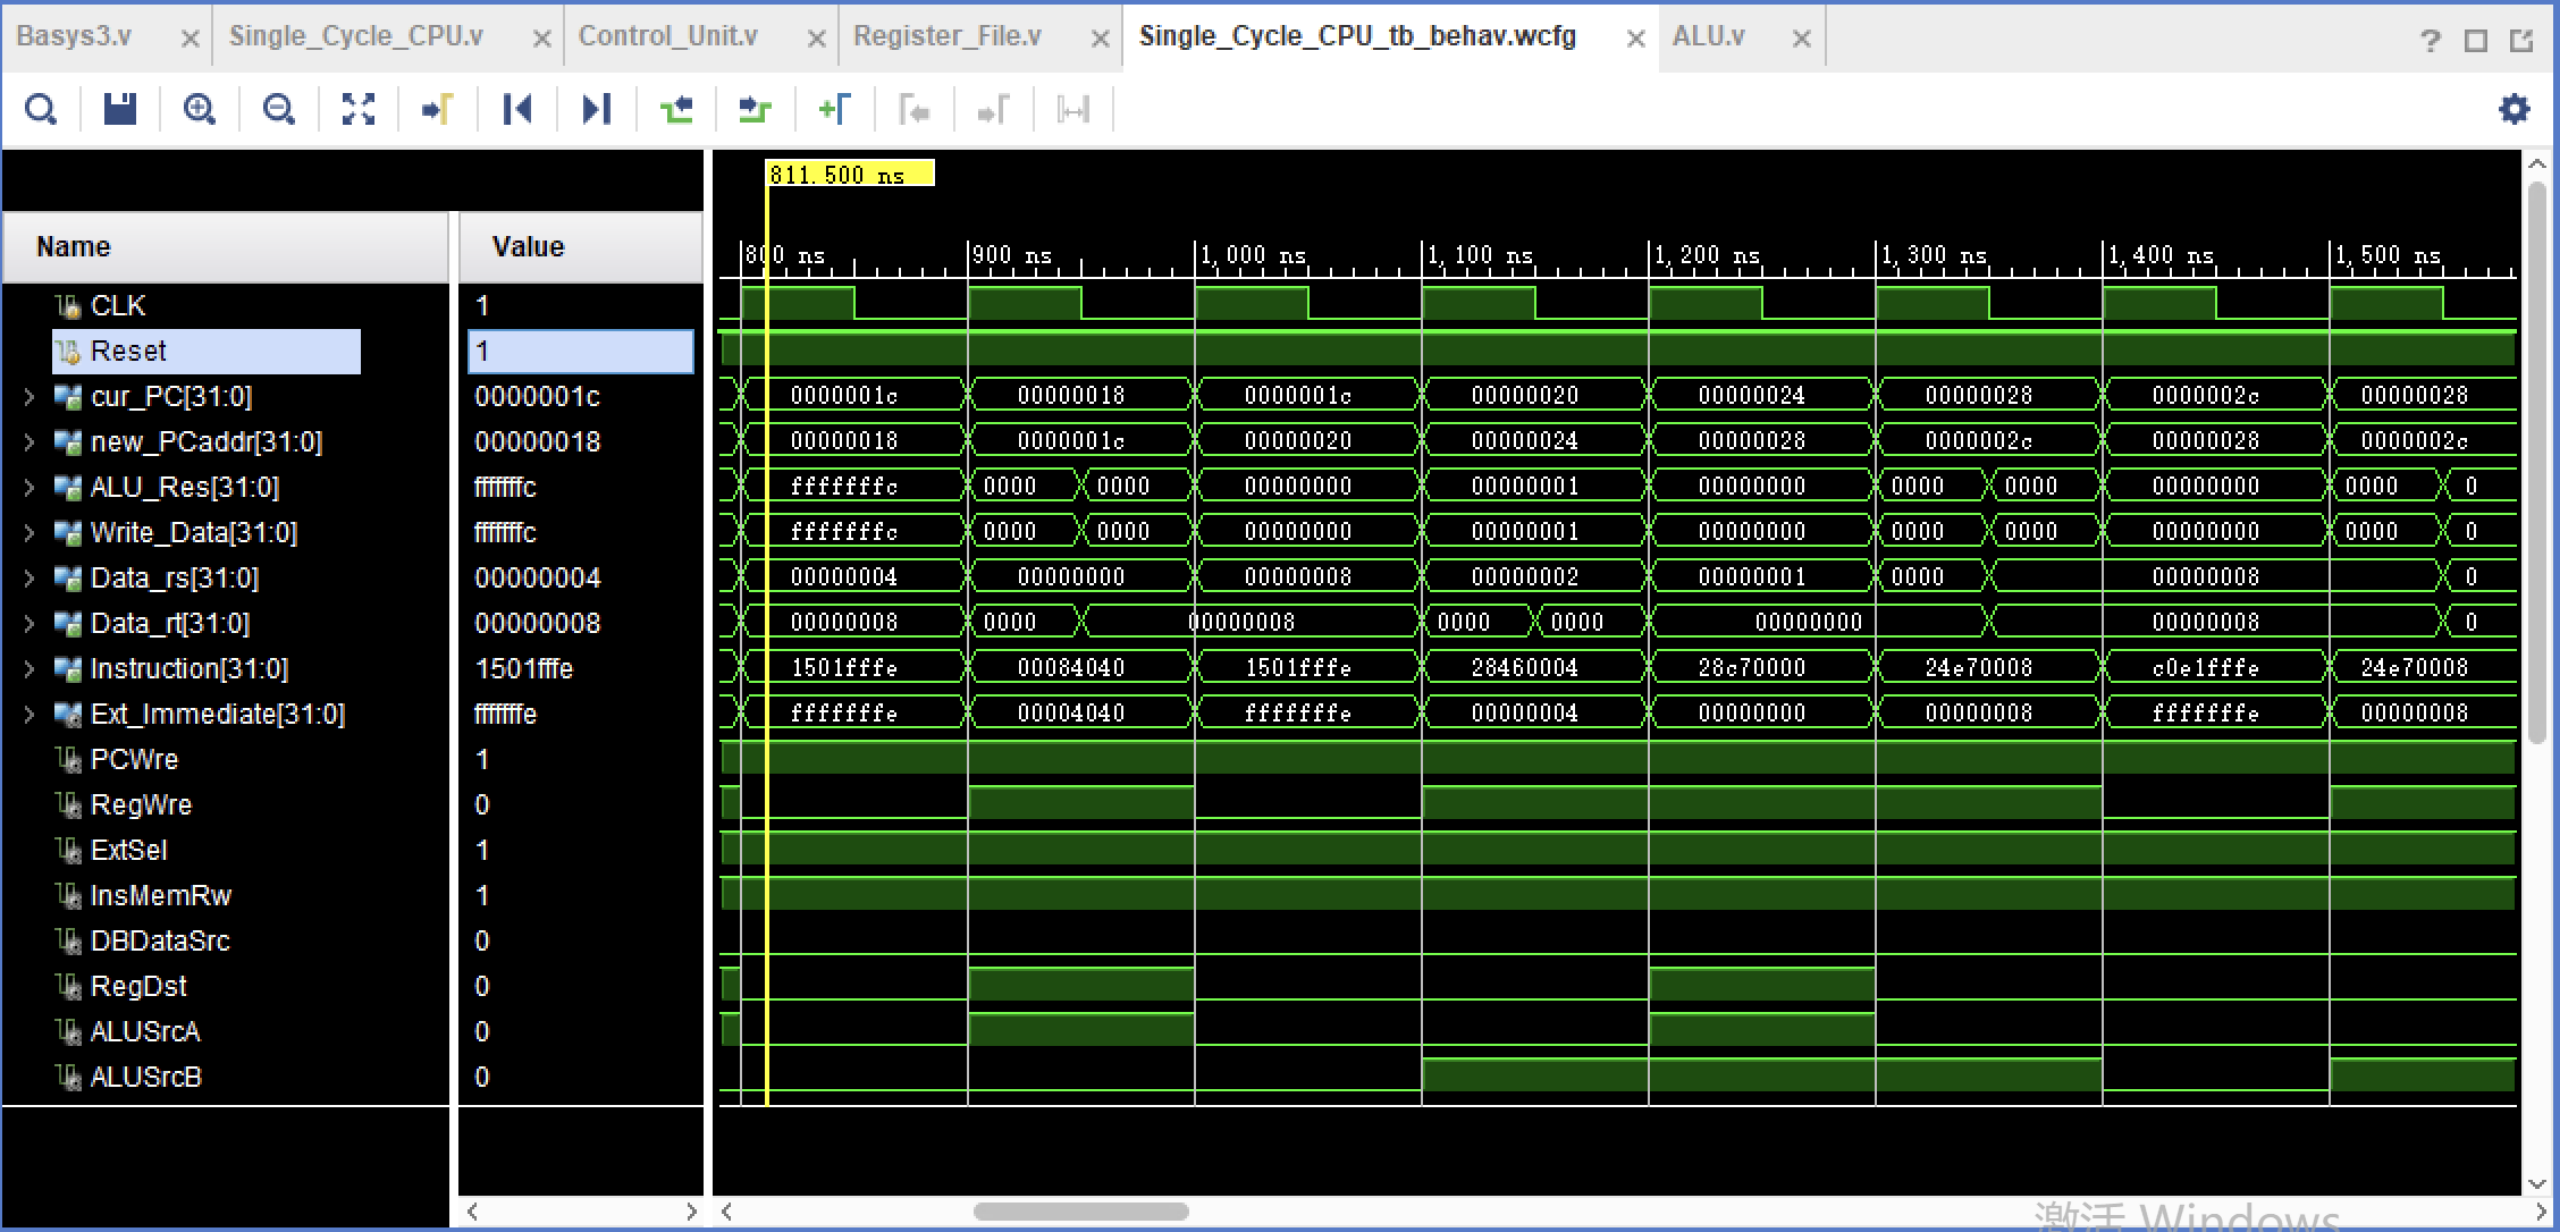Maximize the waveform pane
Image resolution: width=2560 pixels, height=1232 pixels.
pos(2476,40)
